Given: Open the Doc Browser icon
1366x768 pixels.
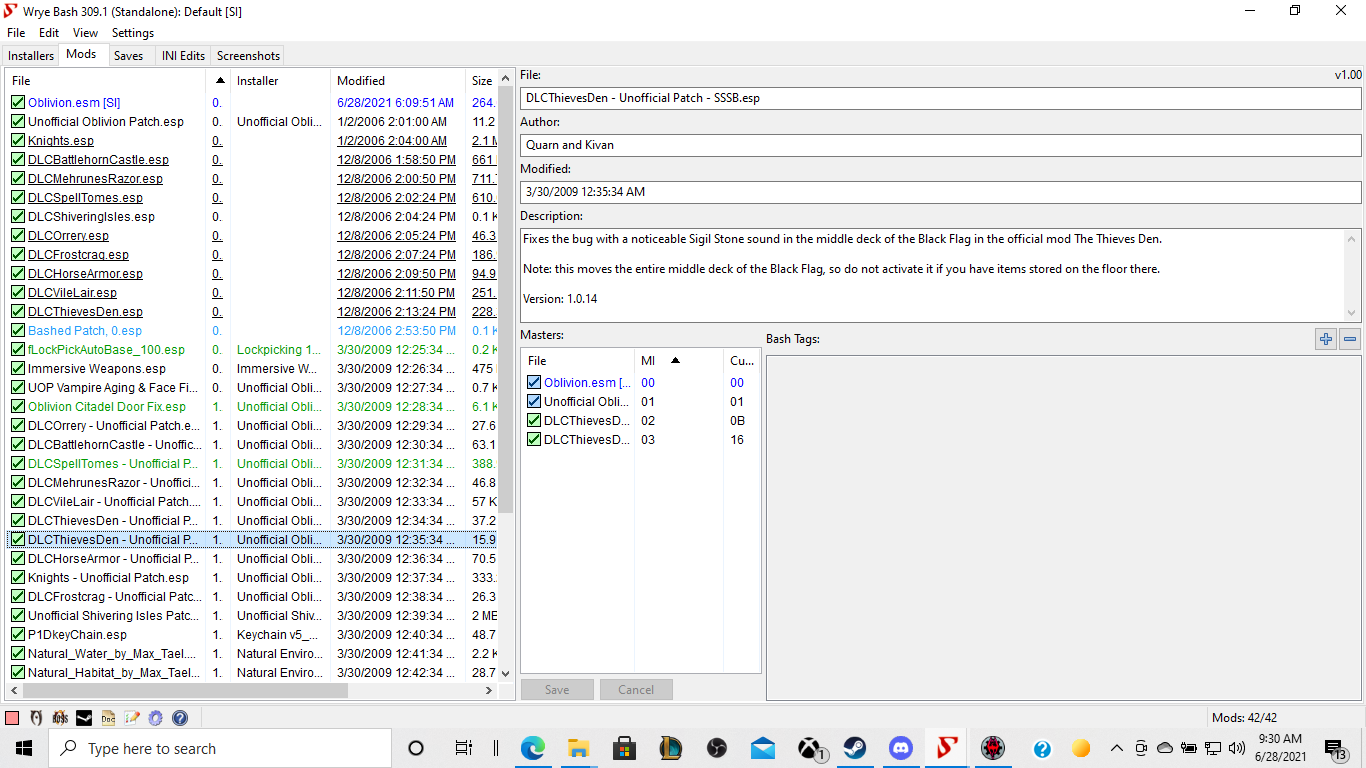Looking at the screenshot, I should click(x=108, y=718).
